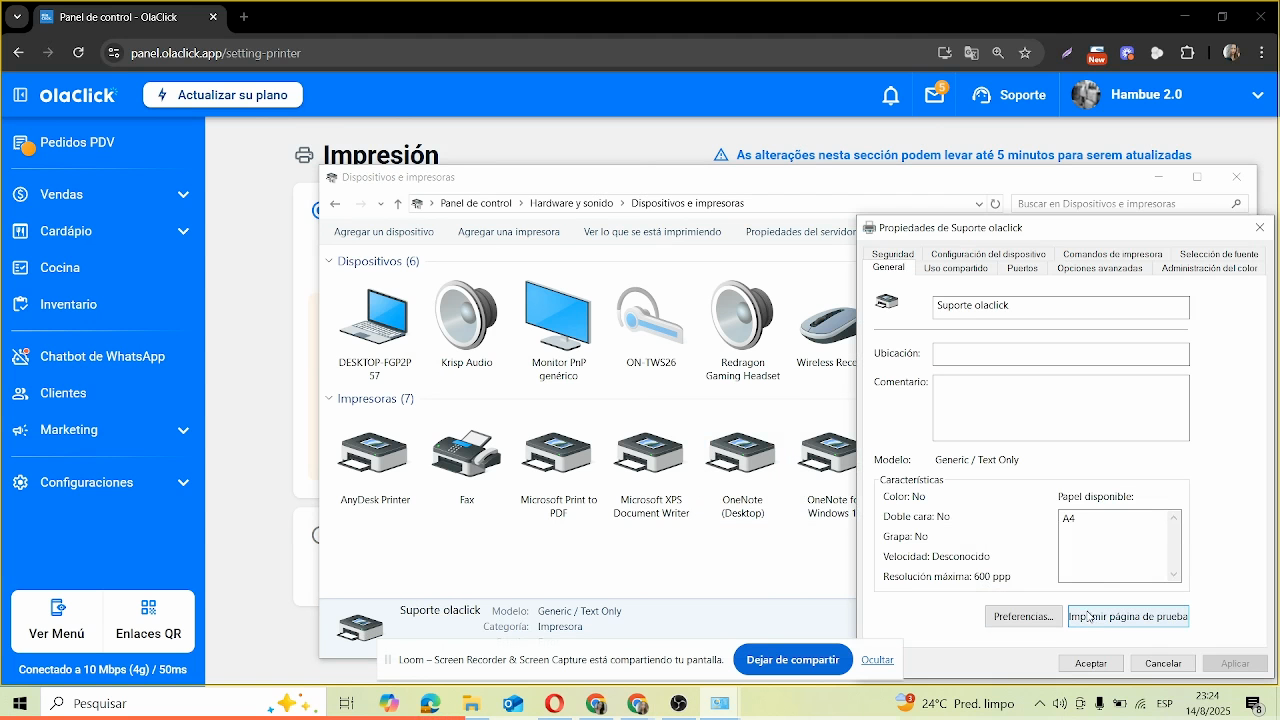Click the Ubicación text field
Image resolution: width=1280 pixels, height=720 pixels.
(x=1061, y=354)
